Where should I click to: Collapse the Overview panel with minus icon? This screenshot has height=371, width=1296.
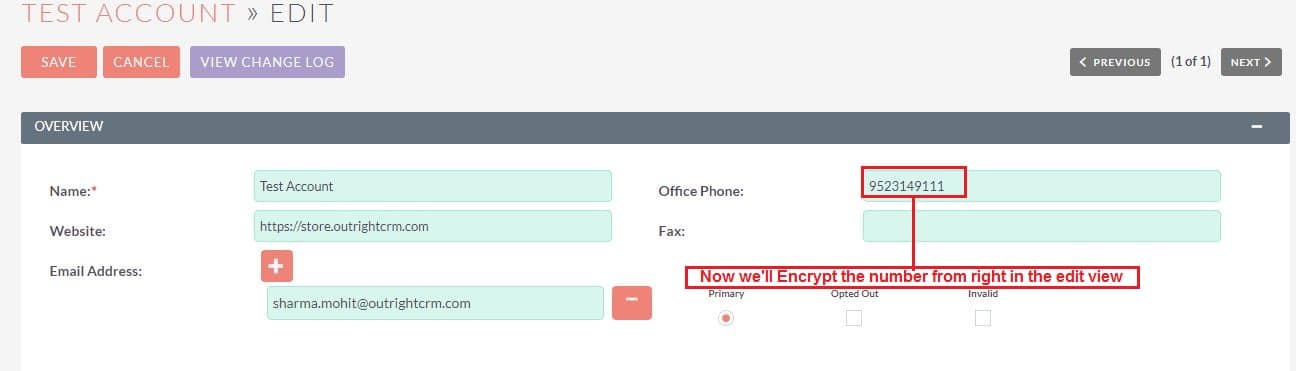[1257, 127]
